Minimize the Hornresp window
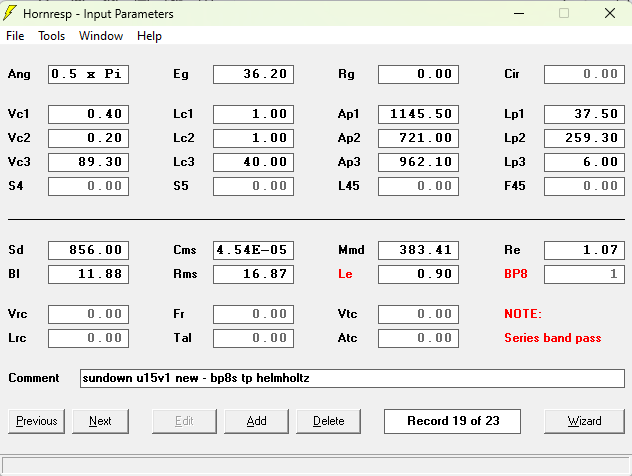 pos(519,13)
